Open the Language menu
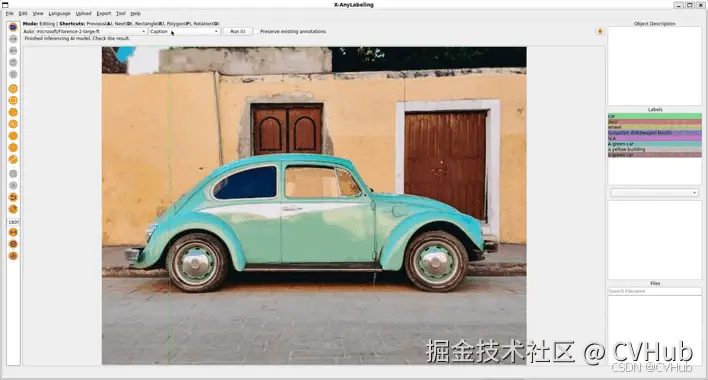Viewport: 708px width, 380px height. click(60, 14)
